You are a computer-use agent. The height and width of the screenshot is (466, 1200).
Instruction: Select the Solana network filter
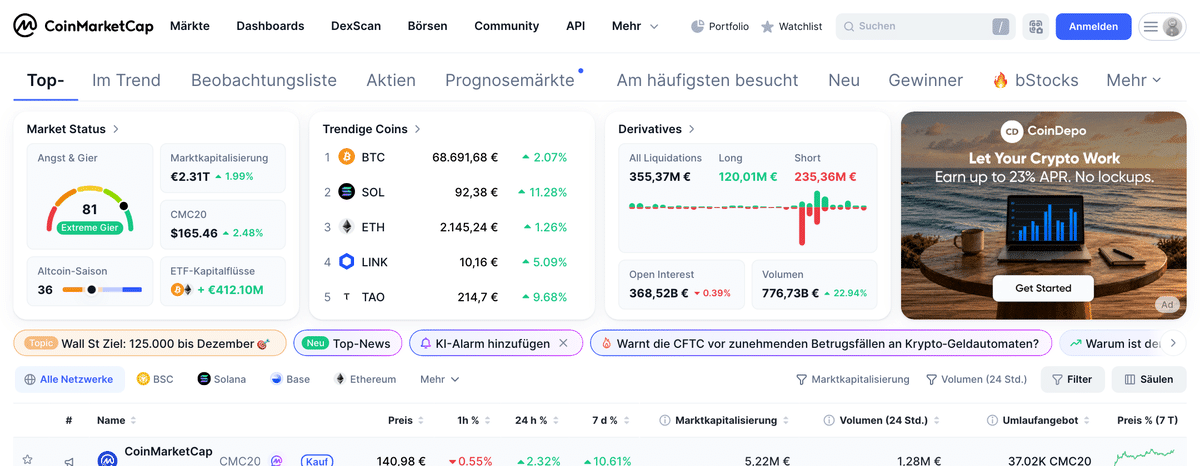point(222,380)
